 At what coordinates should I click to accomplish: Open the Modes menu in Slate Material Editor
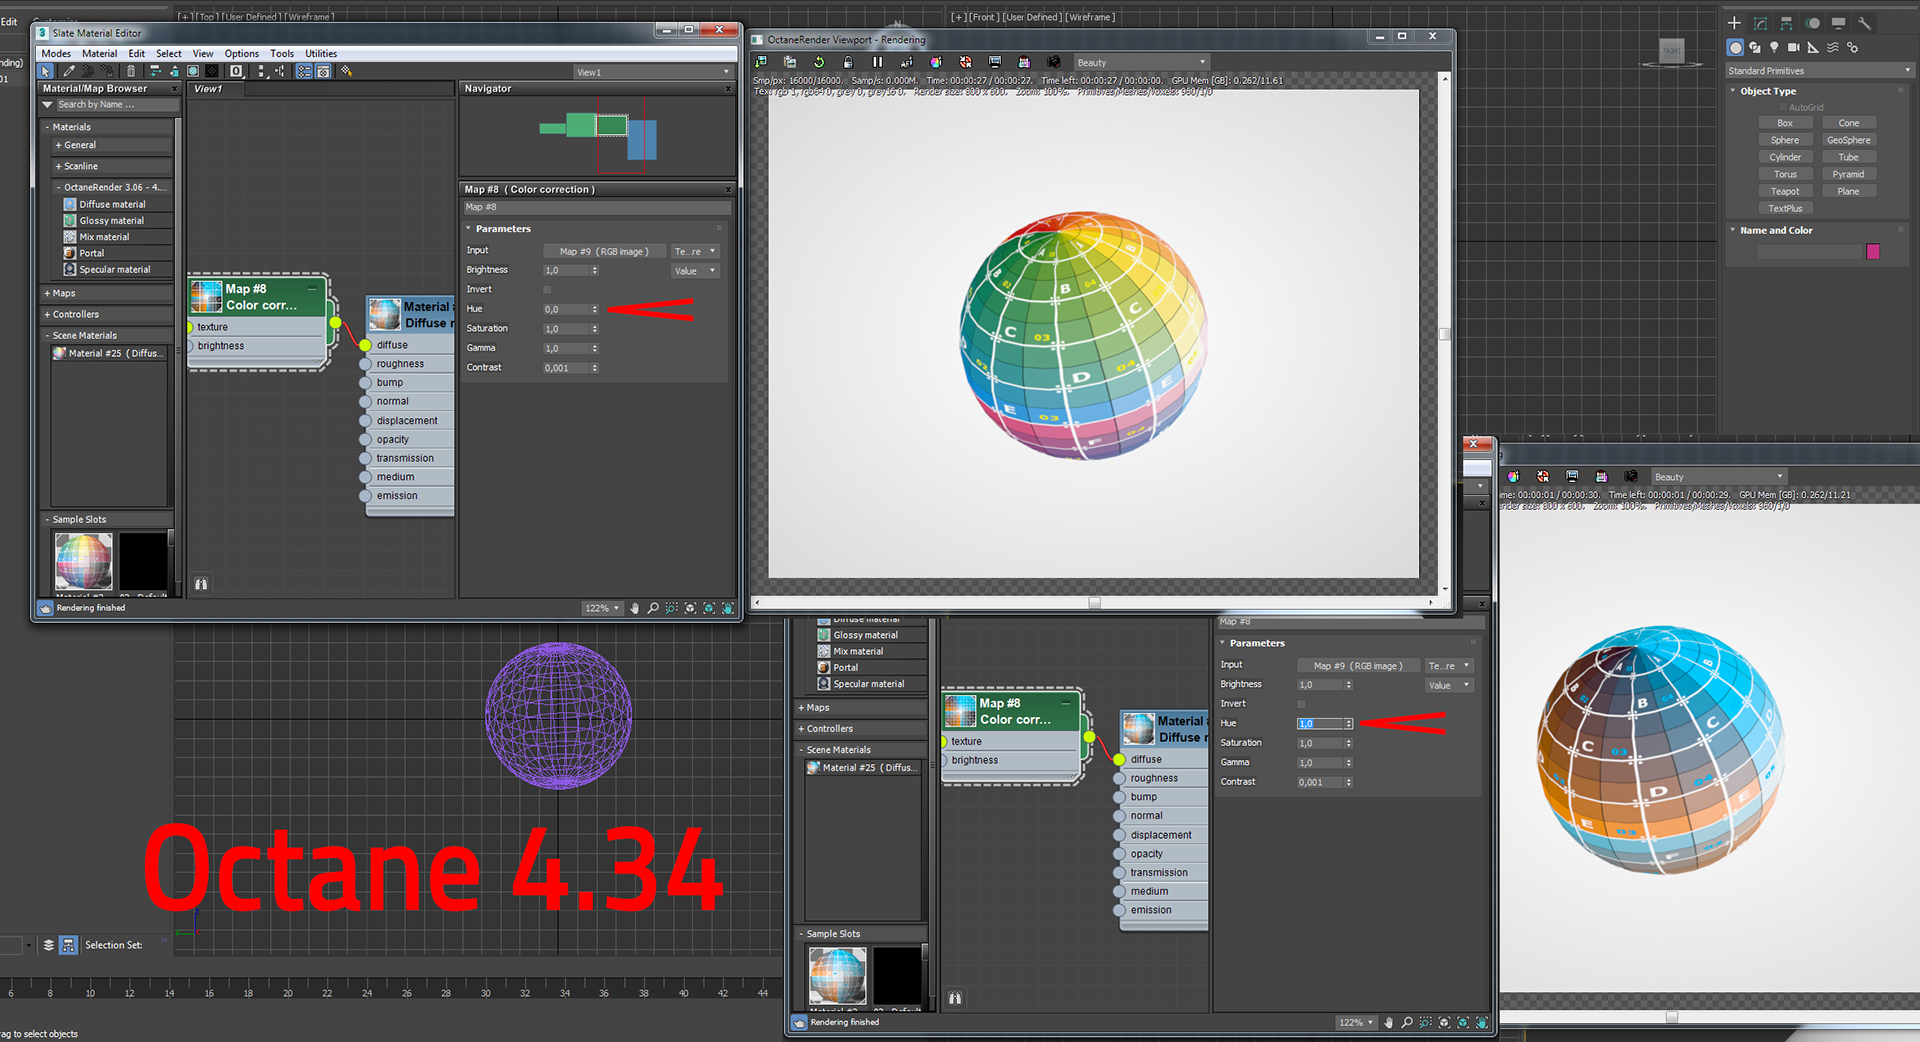point(56,54)
